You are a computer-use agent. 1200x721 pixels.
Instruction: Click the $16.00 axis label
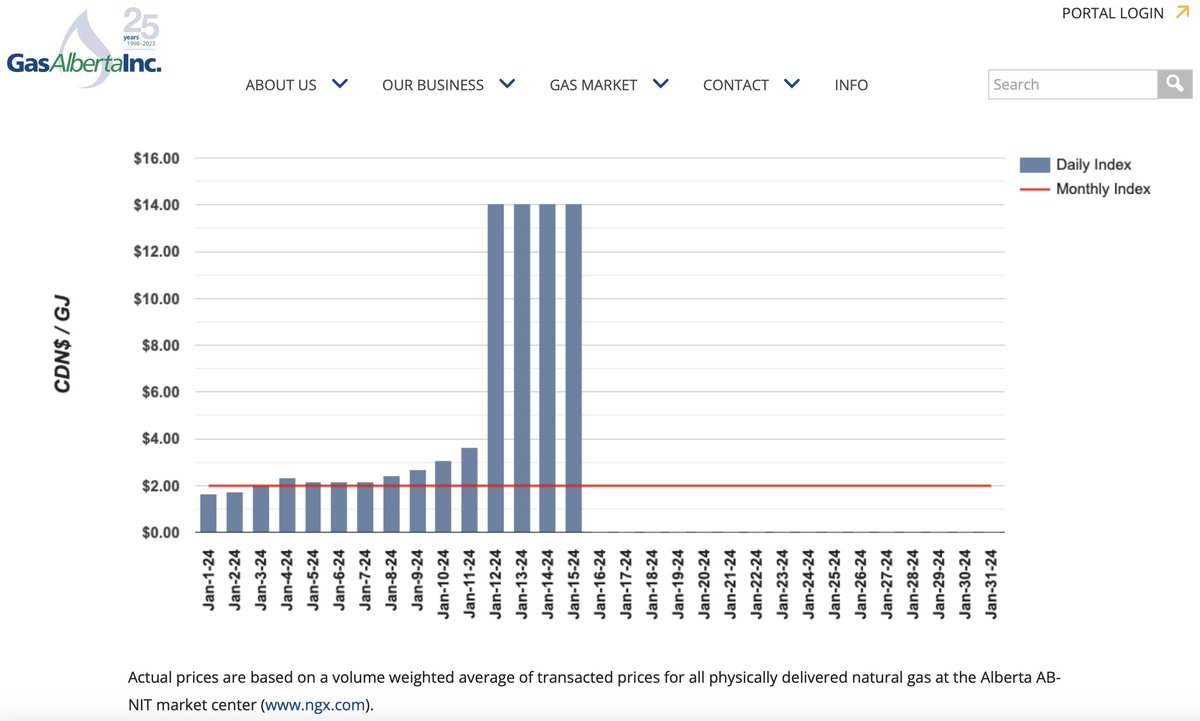click(156, 158)
